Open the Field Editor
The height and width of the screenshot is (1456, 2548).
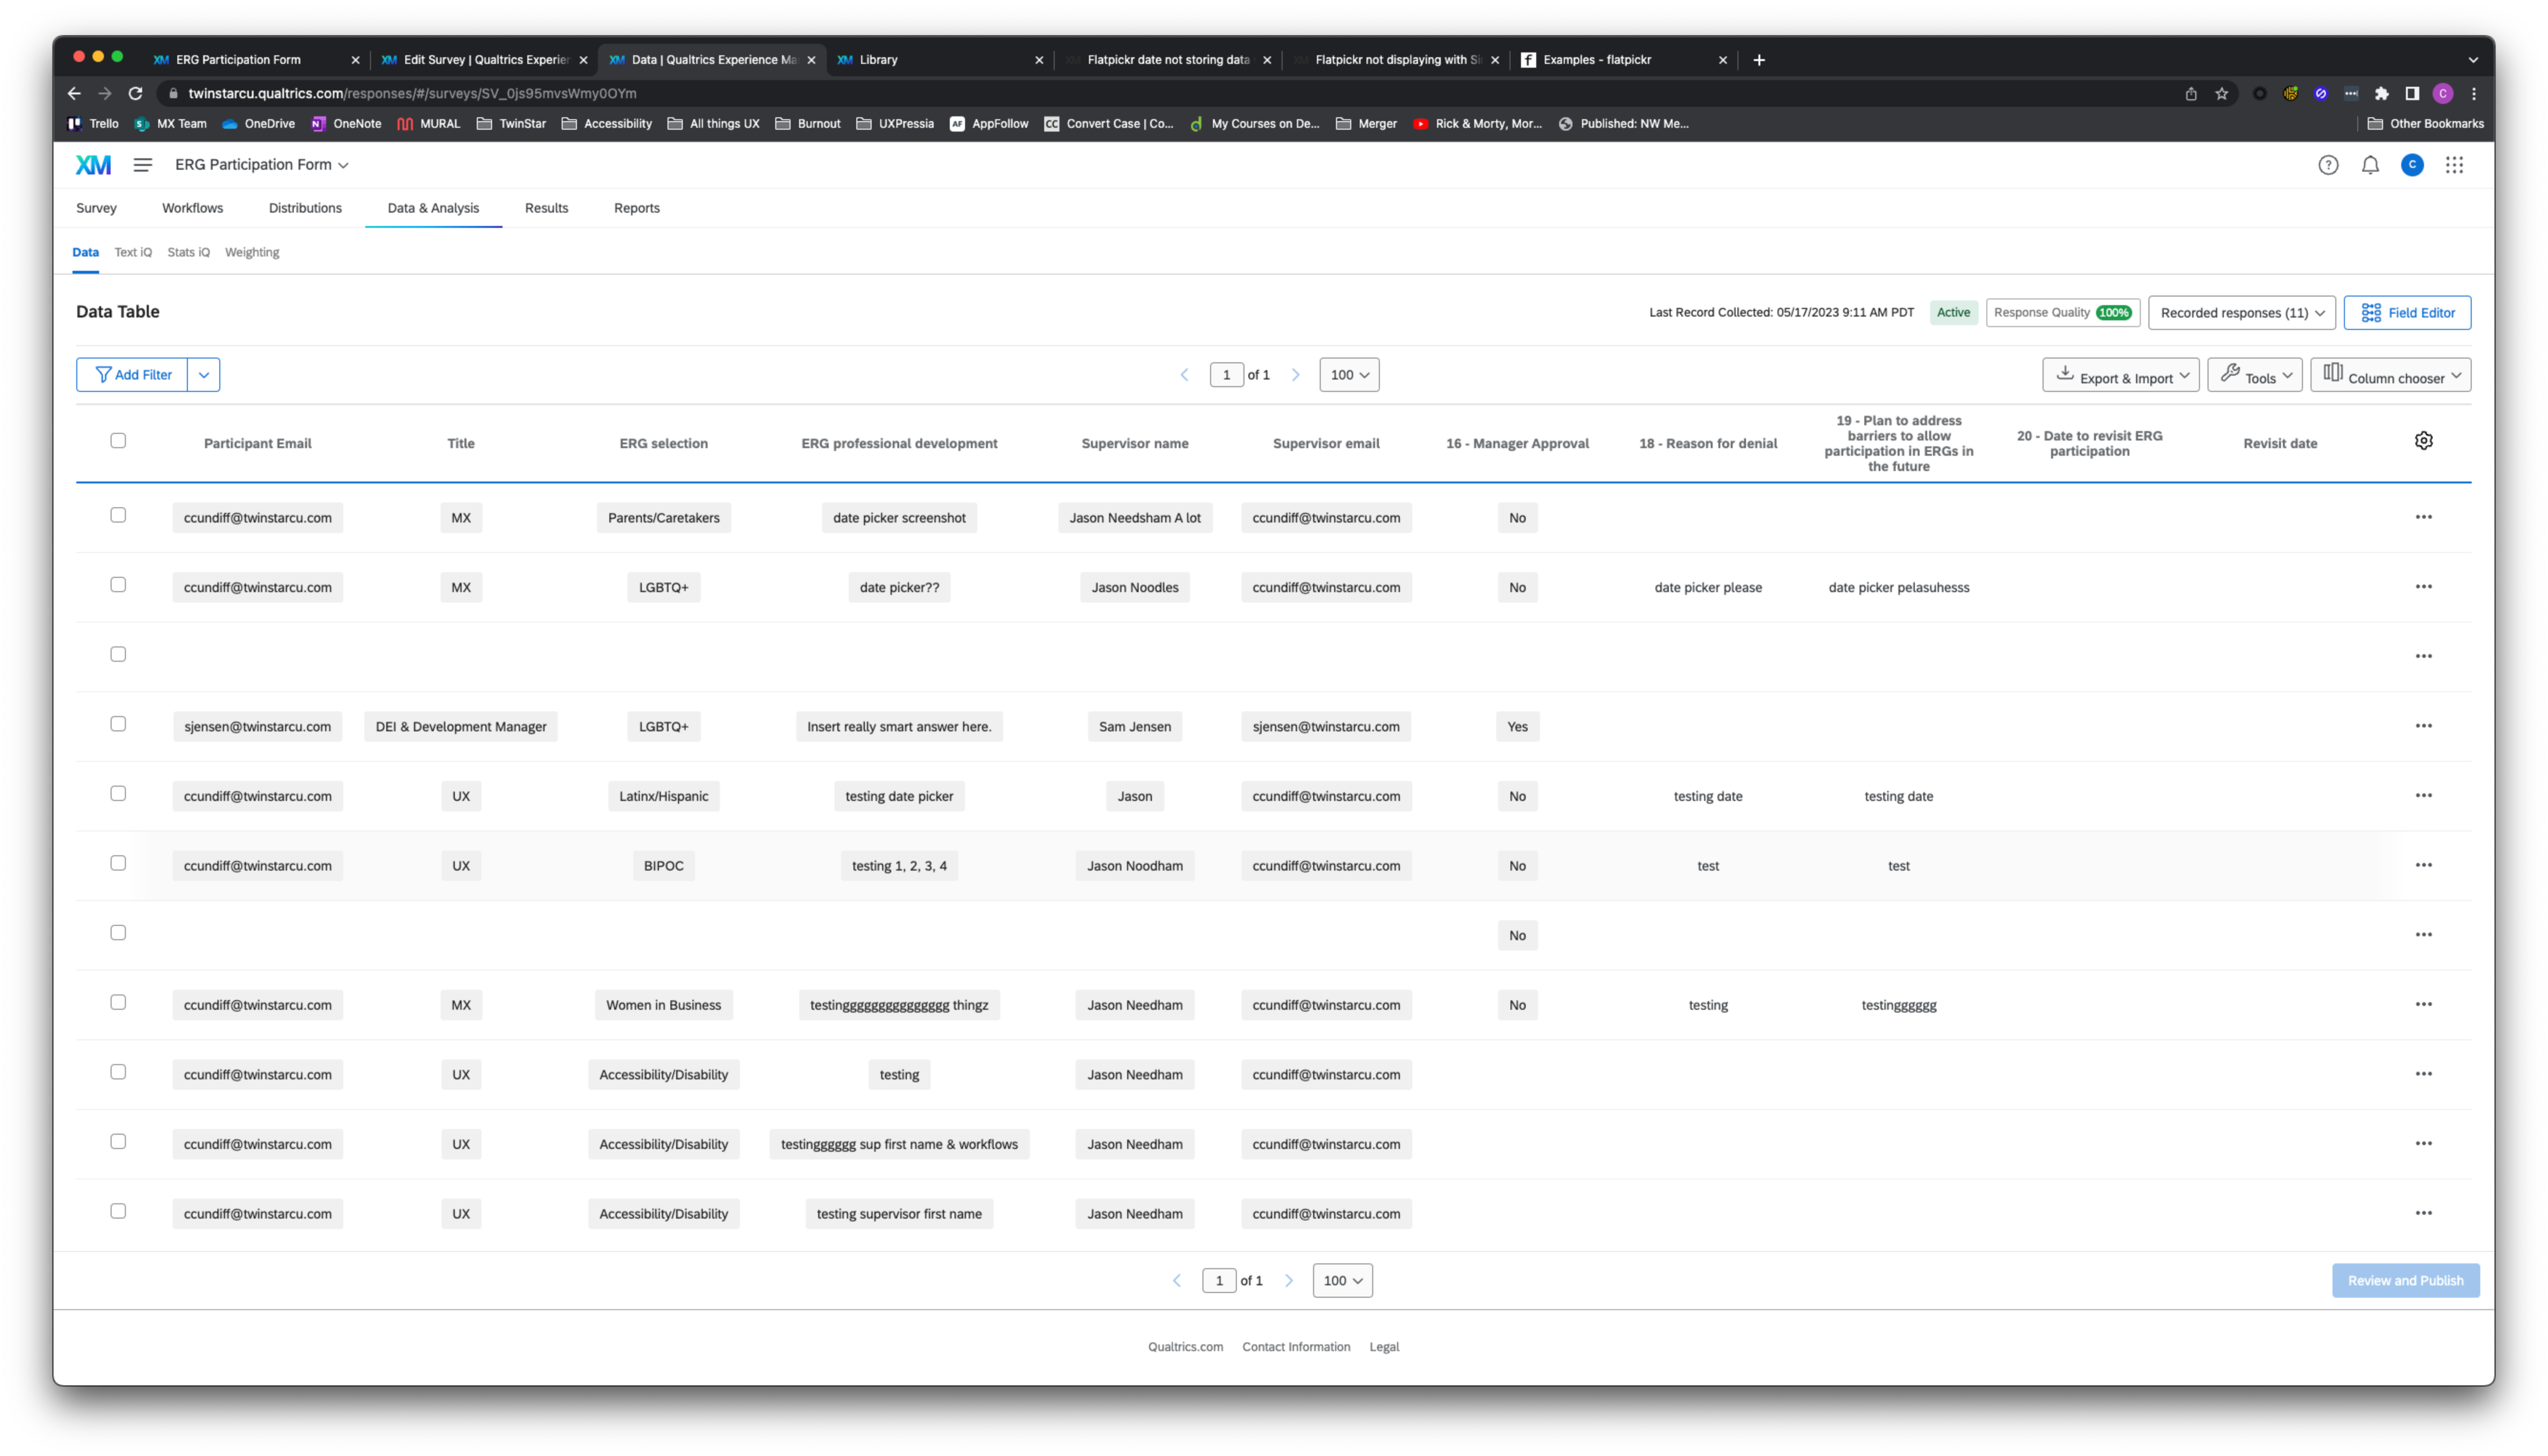click(x=2407, y=313)
